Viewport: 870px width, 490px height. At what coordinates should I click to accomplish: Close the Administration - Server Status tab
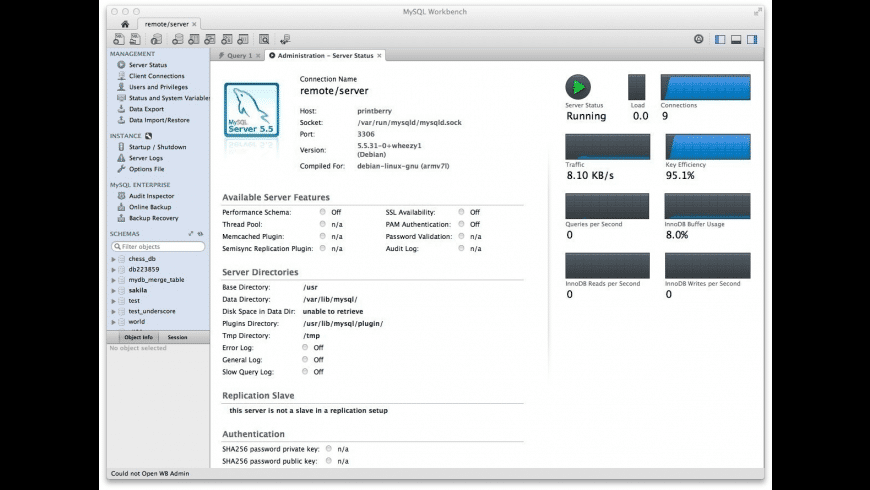pyautogui.click(x=380, y=55)
